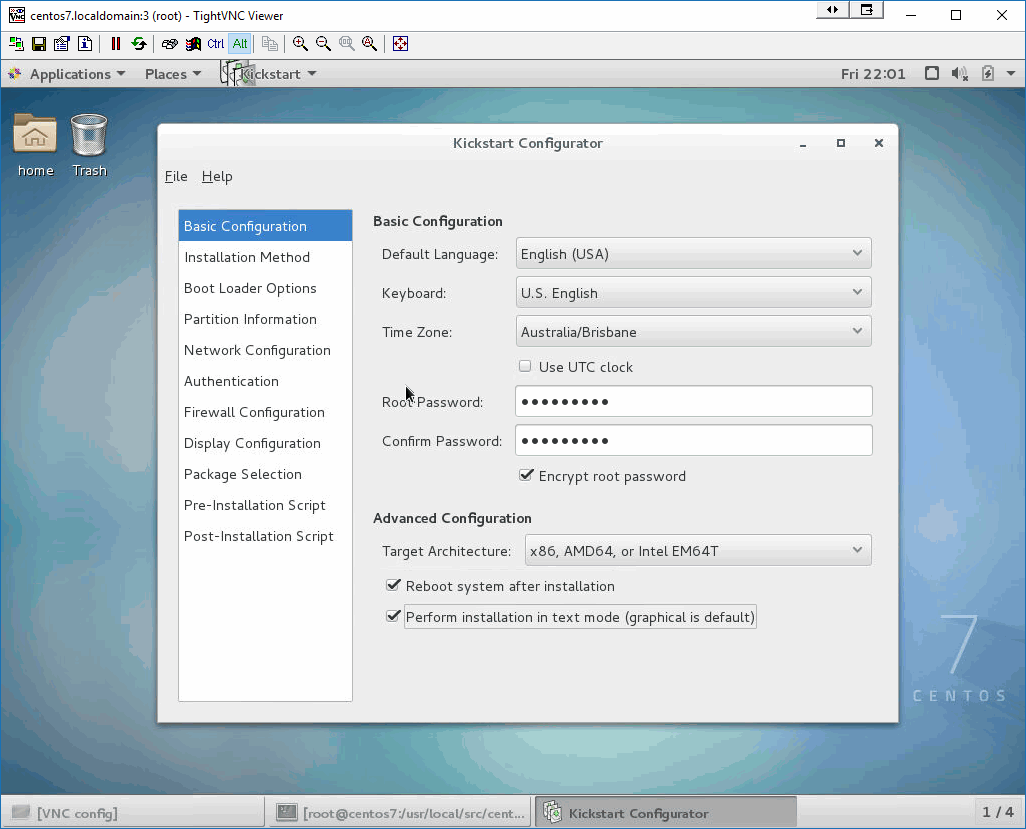Select Package Selection in the sidebar
This screenshot has height=829, width=1026.
click(x=265, y=474)
